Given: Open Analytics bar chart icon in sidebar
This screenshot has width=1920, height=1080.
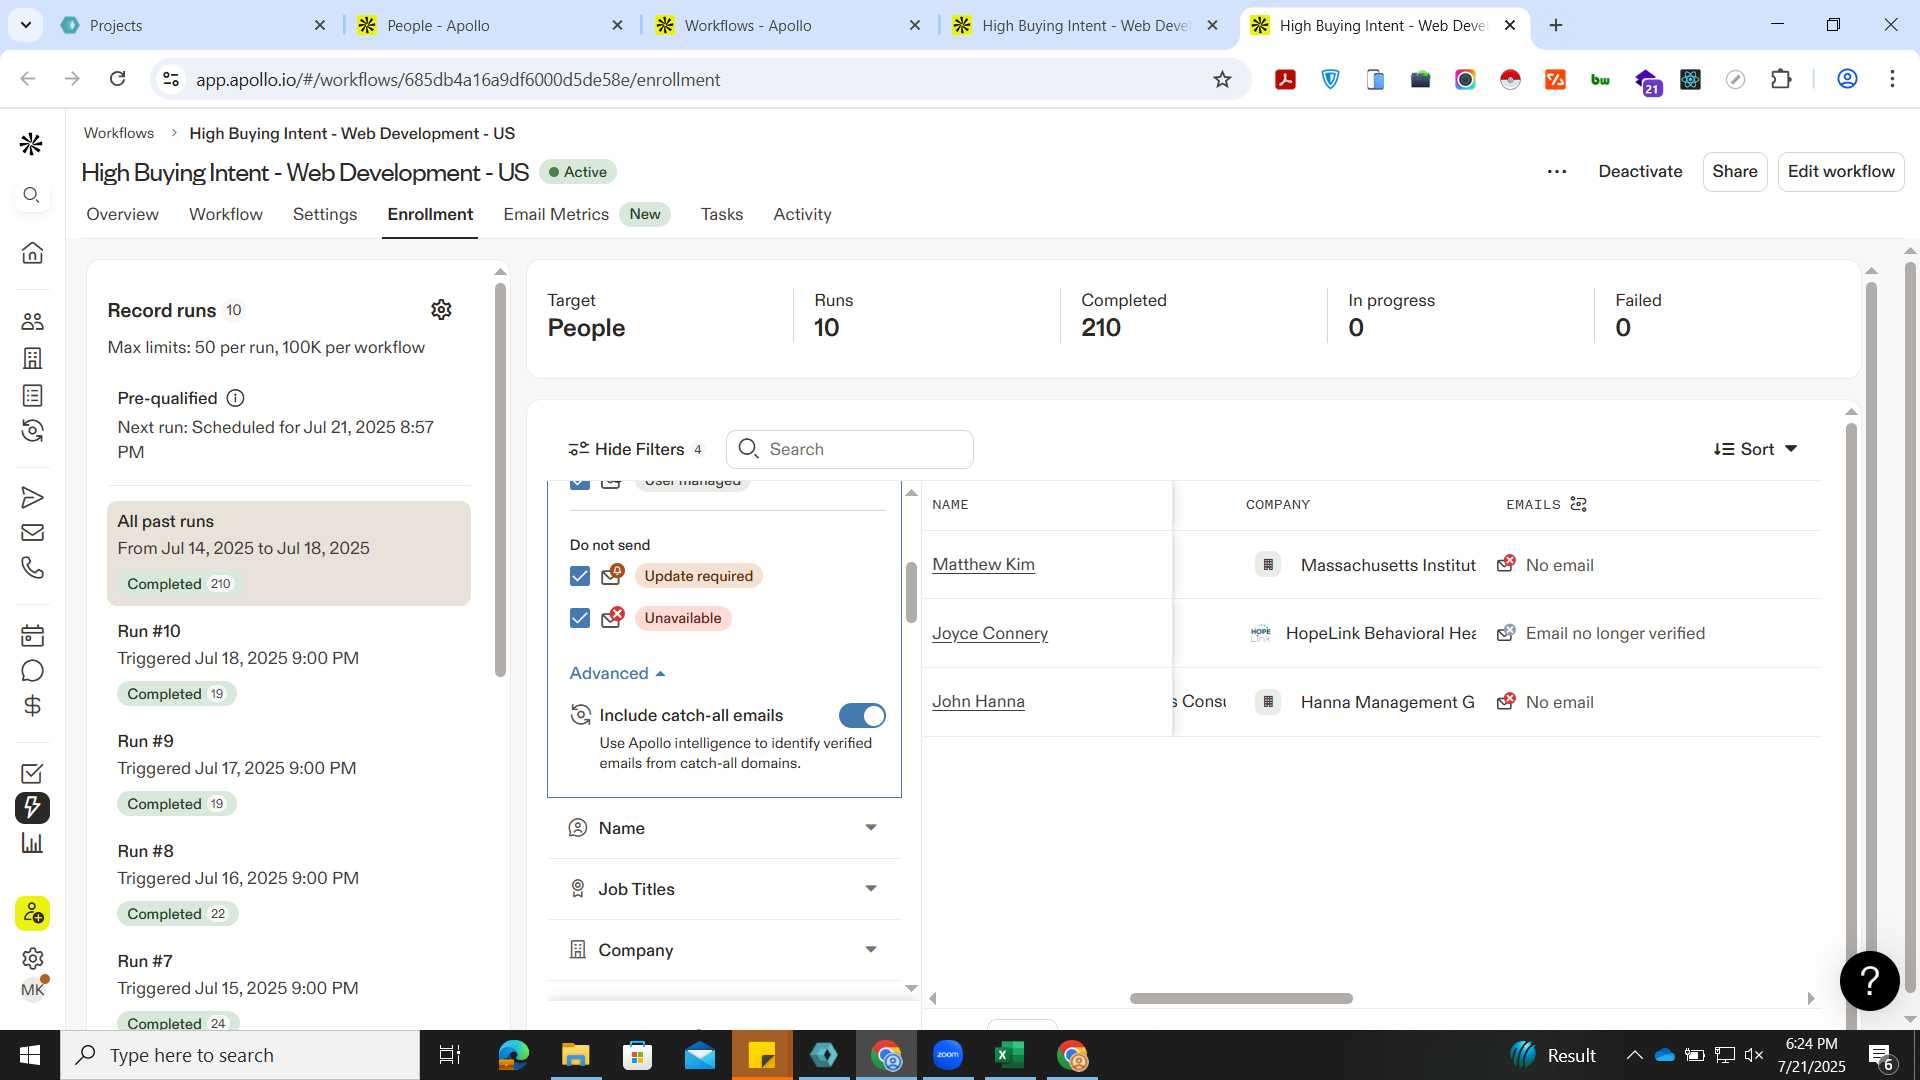Looking at the screenshot, I should (32, 843).
